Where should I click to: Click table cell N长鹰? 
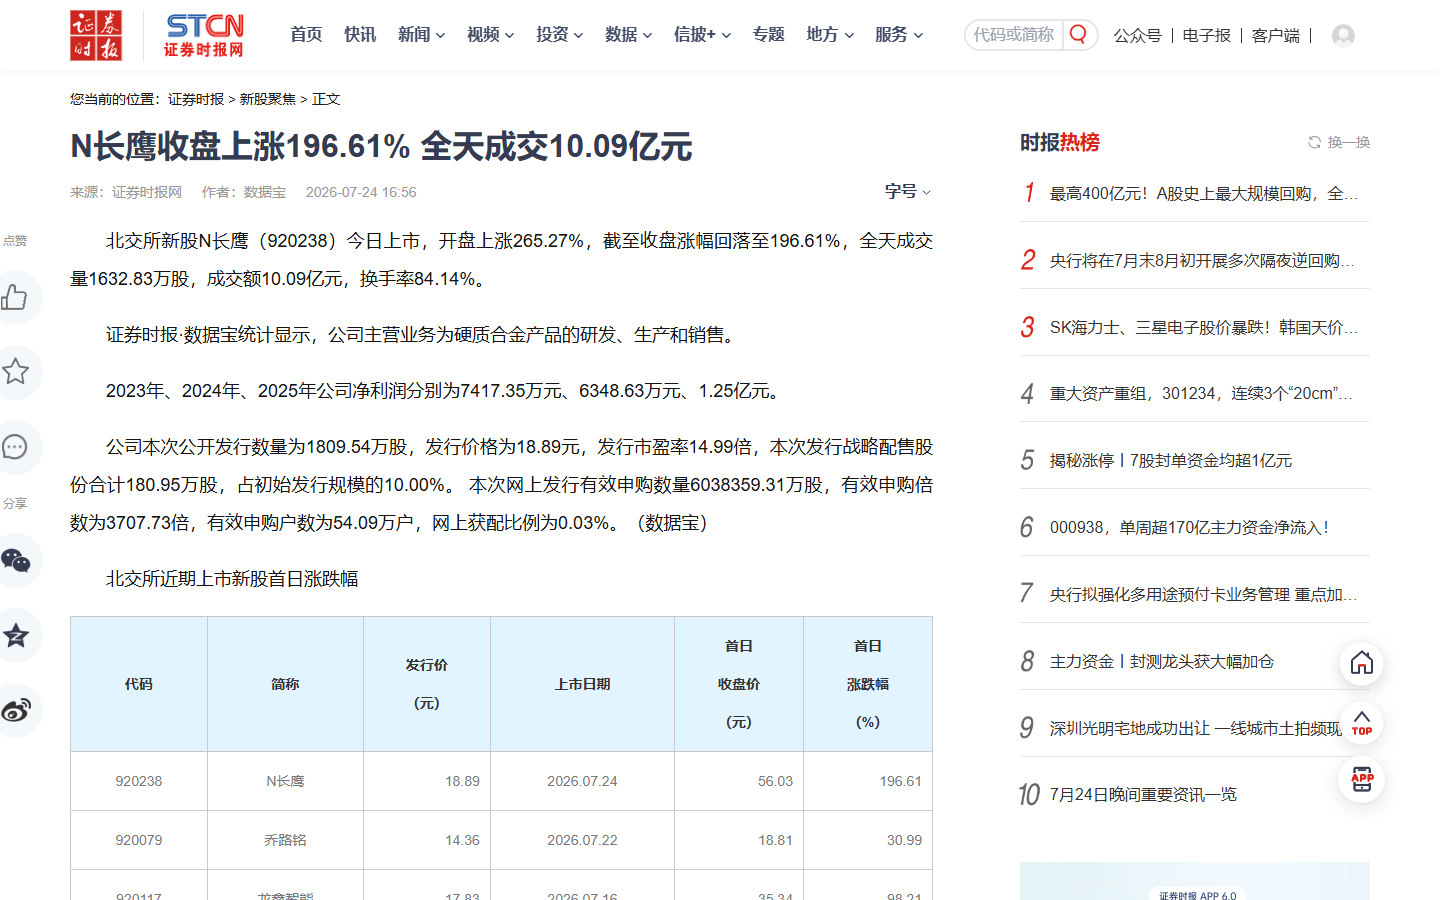click(x=285, y=781)
